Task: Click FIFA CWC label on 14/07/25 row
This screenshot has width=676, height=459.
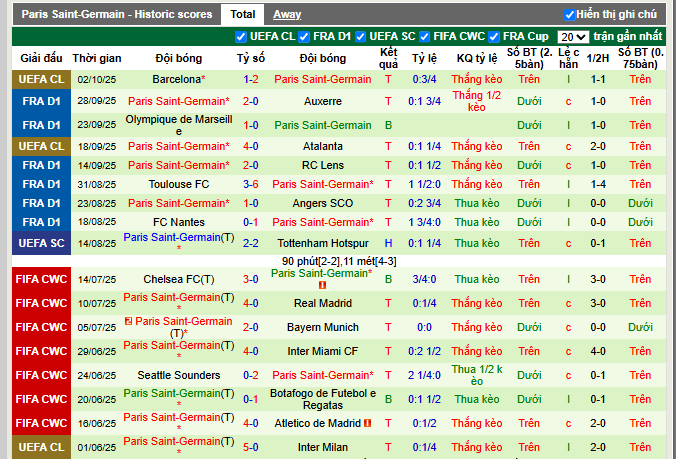Action: [x=41, y=279]
